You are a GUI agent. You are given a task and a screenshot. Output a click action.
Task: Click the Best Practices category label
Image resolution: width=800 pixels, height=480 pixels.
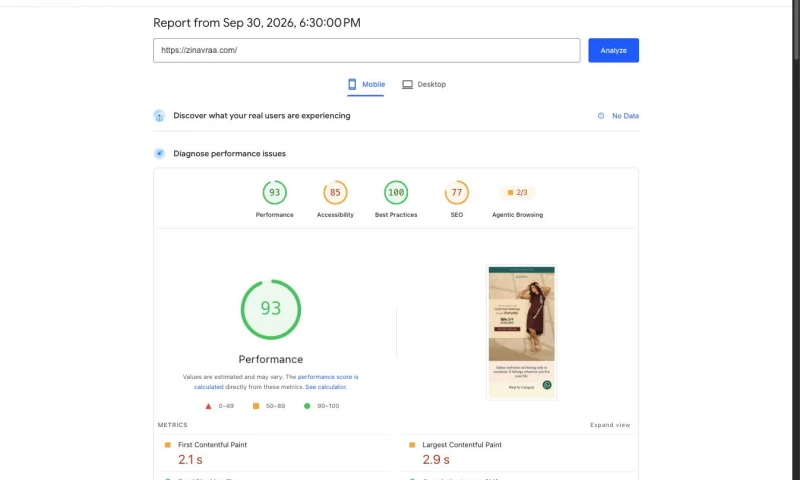click(x=396, y=215)
